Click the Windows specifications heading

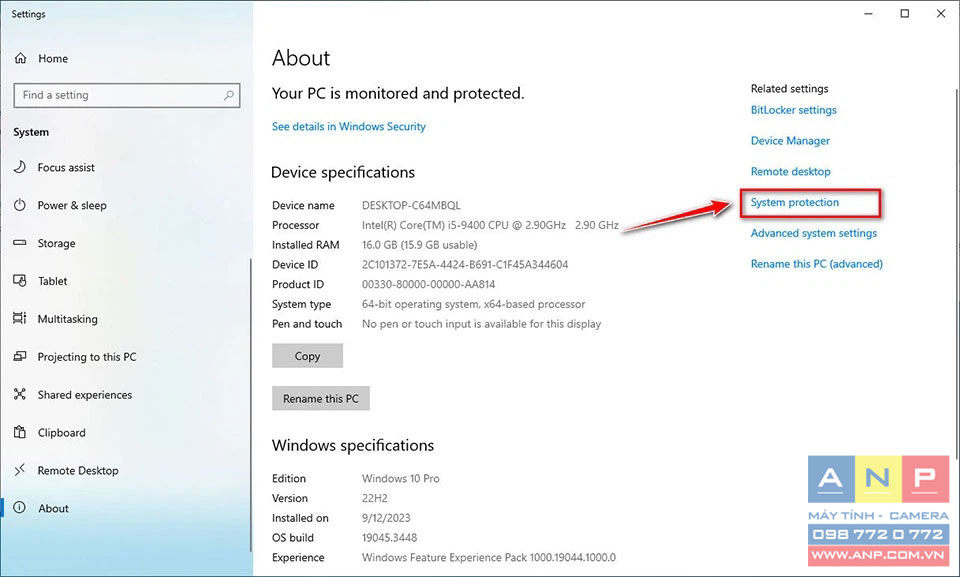point(353,445)
